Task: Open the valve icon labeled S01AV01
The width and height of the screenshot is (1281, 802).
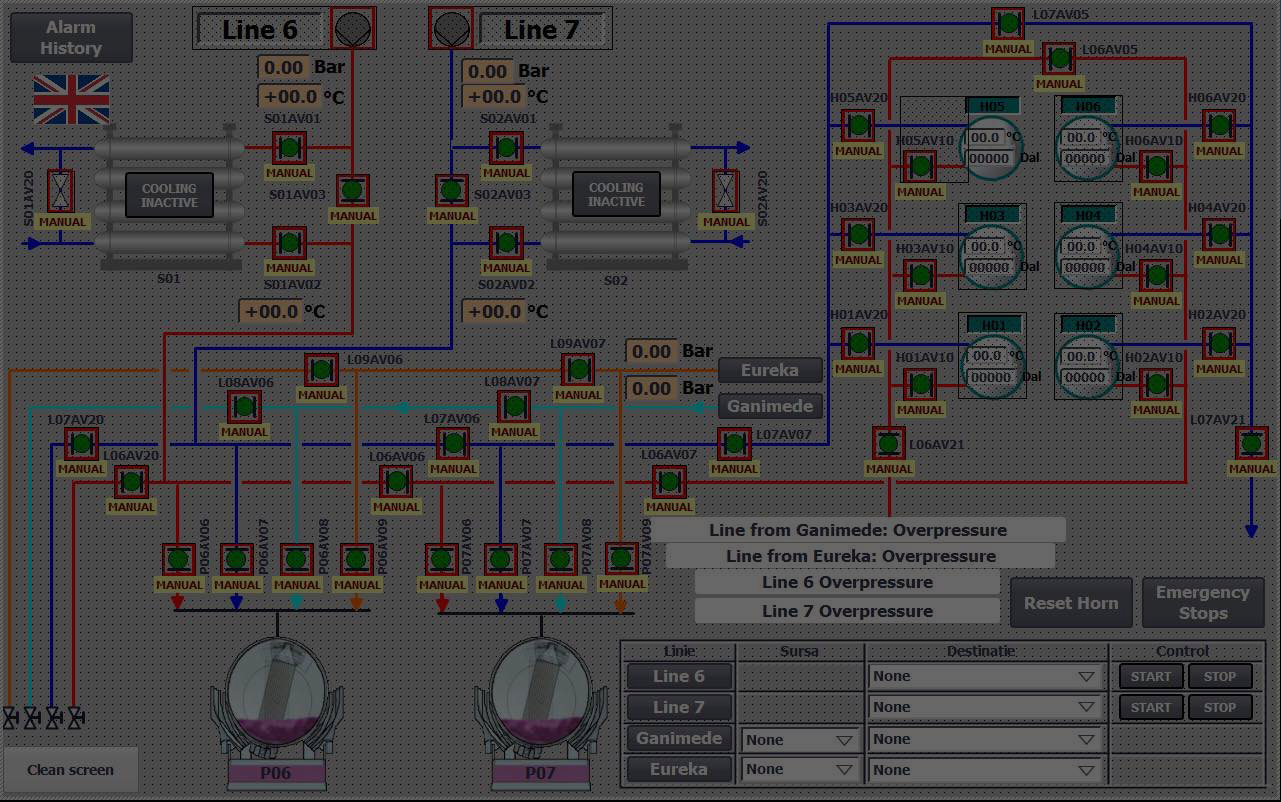Action: pos(289,148)
